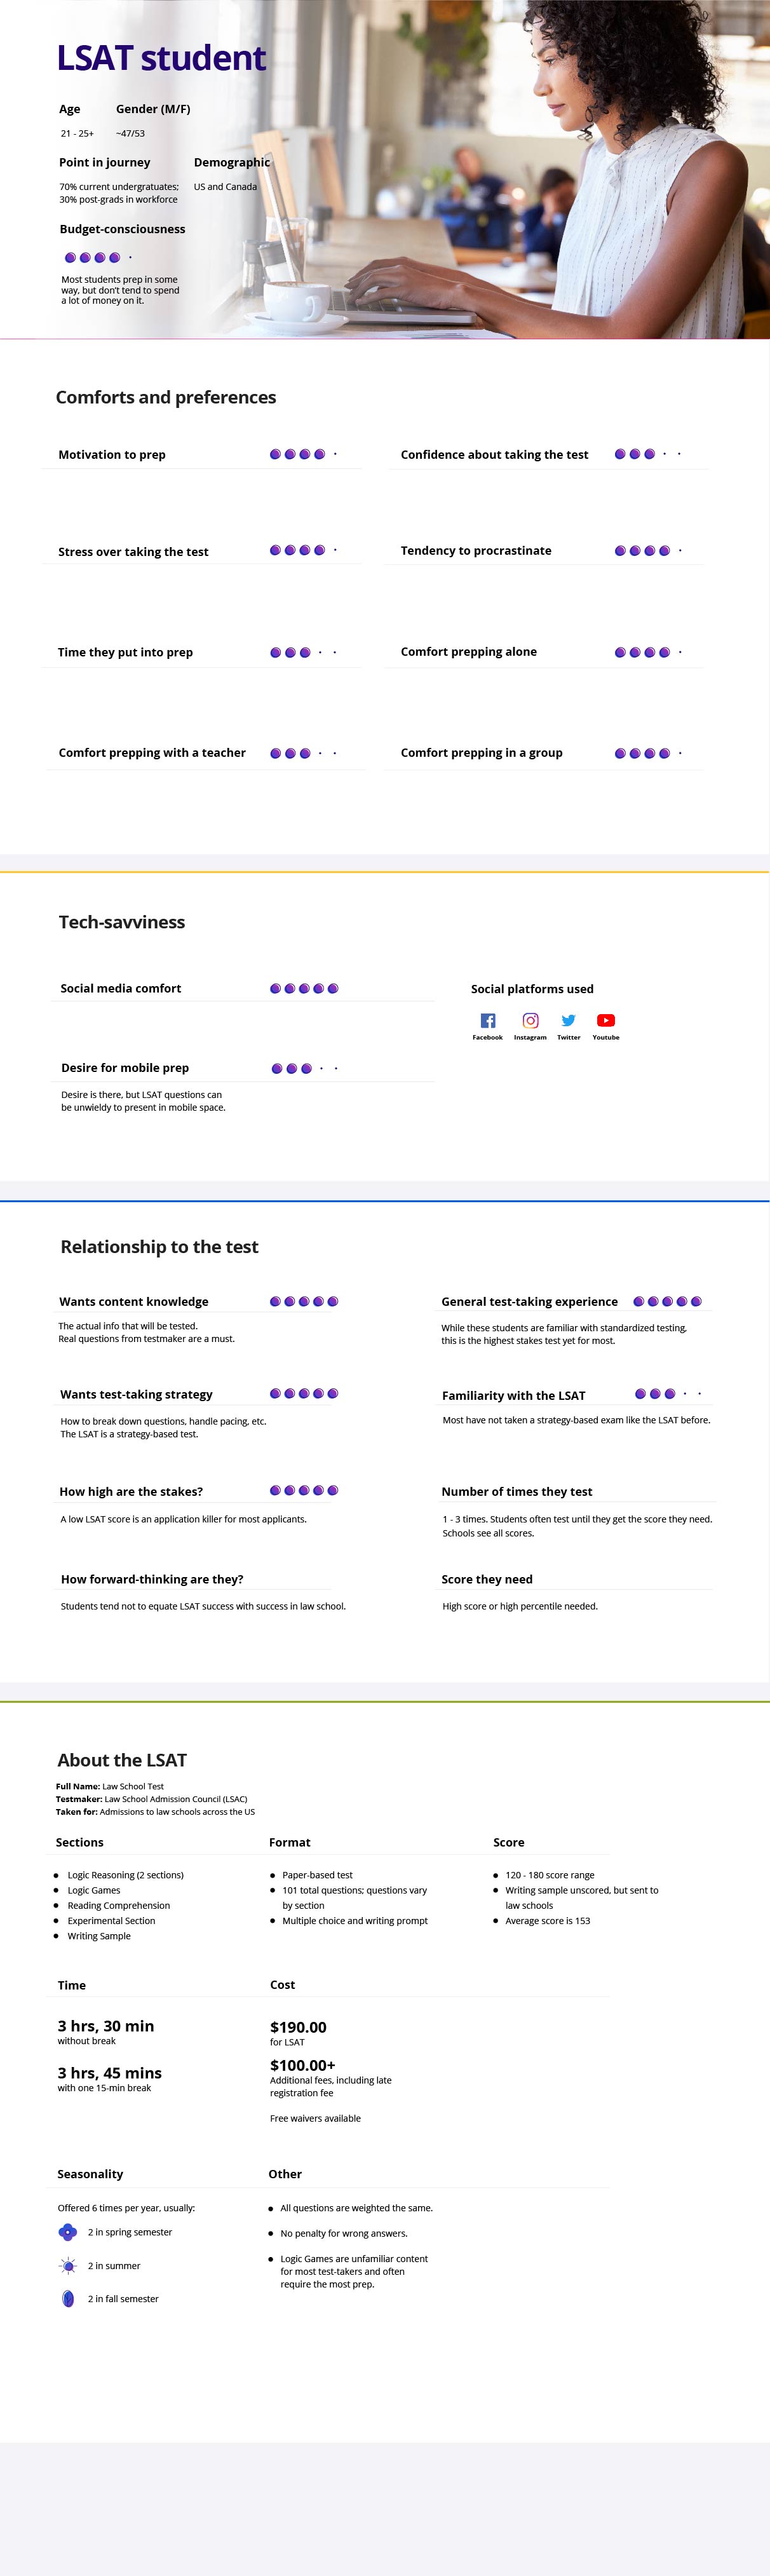Click the Comforts and preferences heading
Screen dimensions: 770x2576
click(x=166, y=397)
